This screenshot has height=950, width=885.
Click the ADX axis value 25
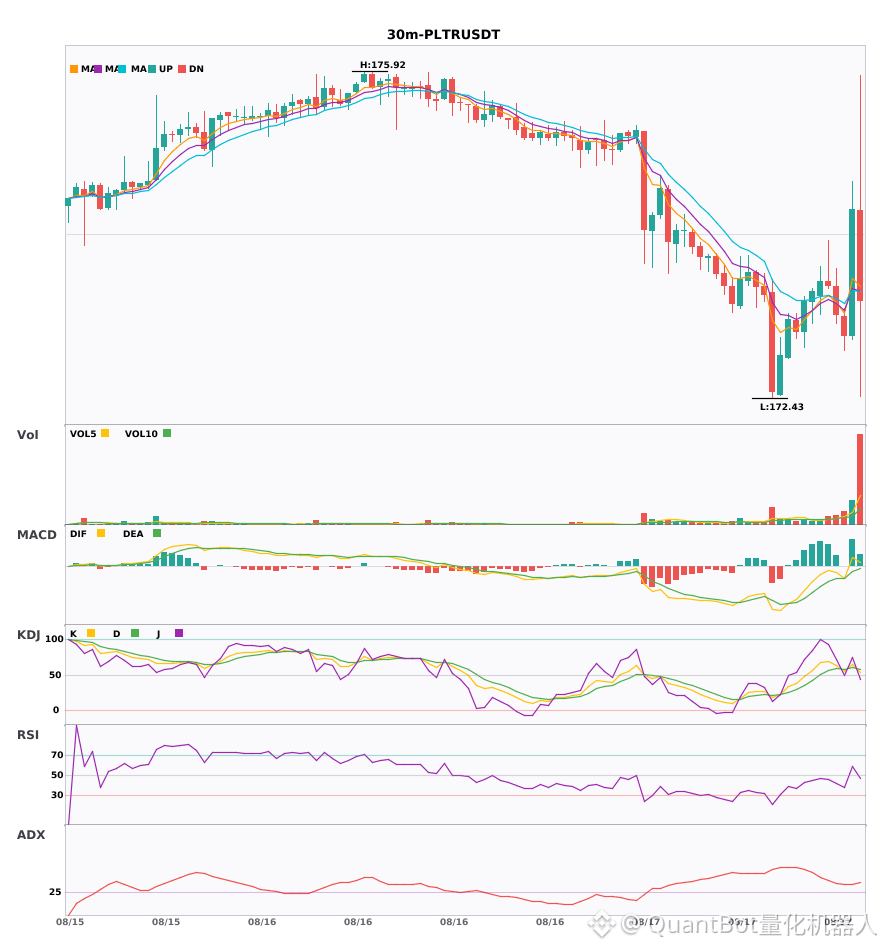point(55,892)
